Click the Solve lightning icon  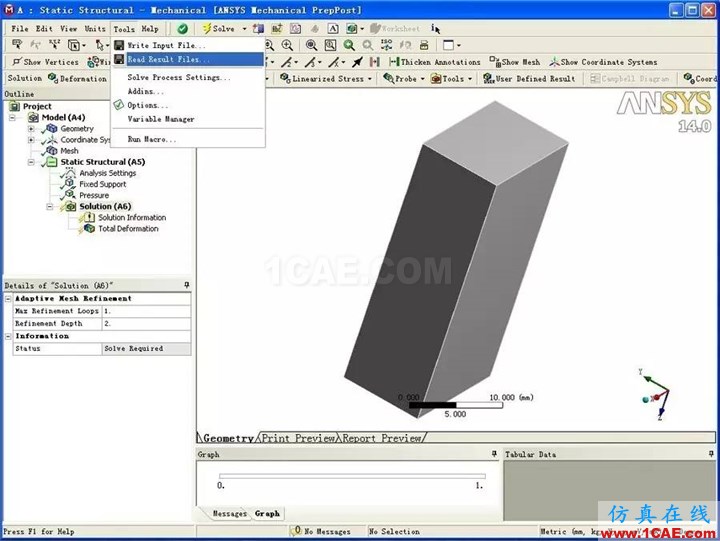(x=207, y=28)
